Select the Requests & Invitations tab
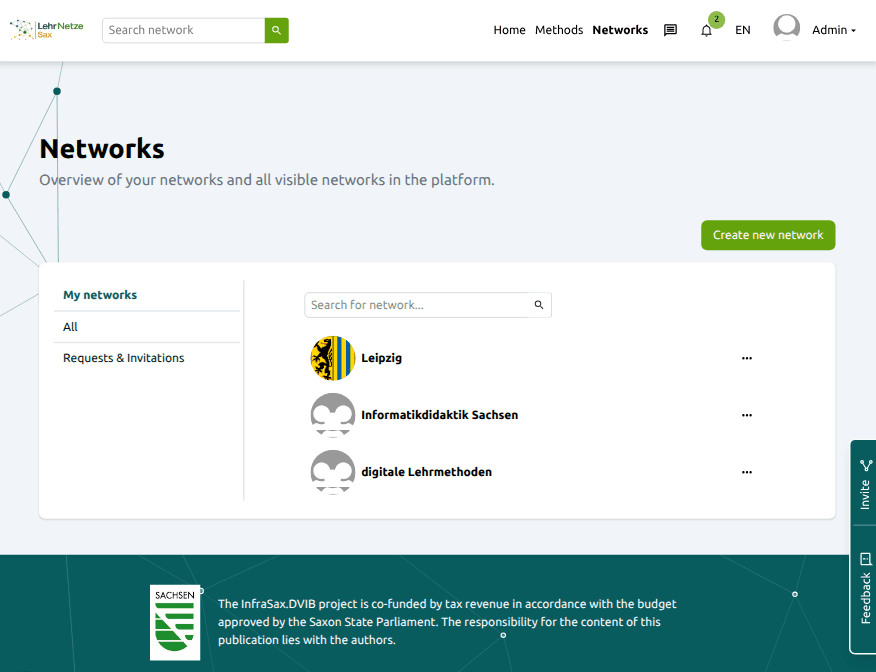 [x=147, y=358]
